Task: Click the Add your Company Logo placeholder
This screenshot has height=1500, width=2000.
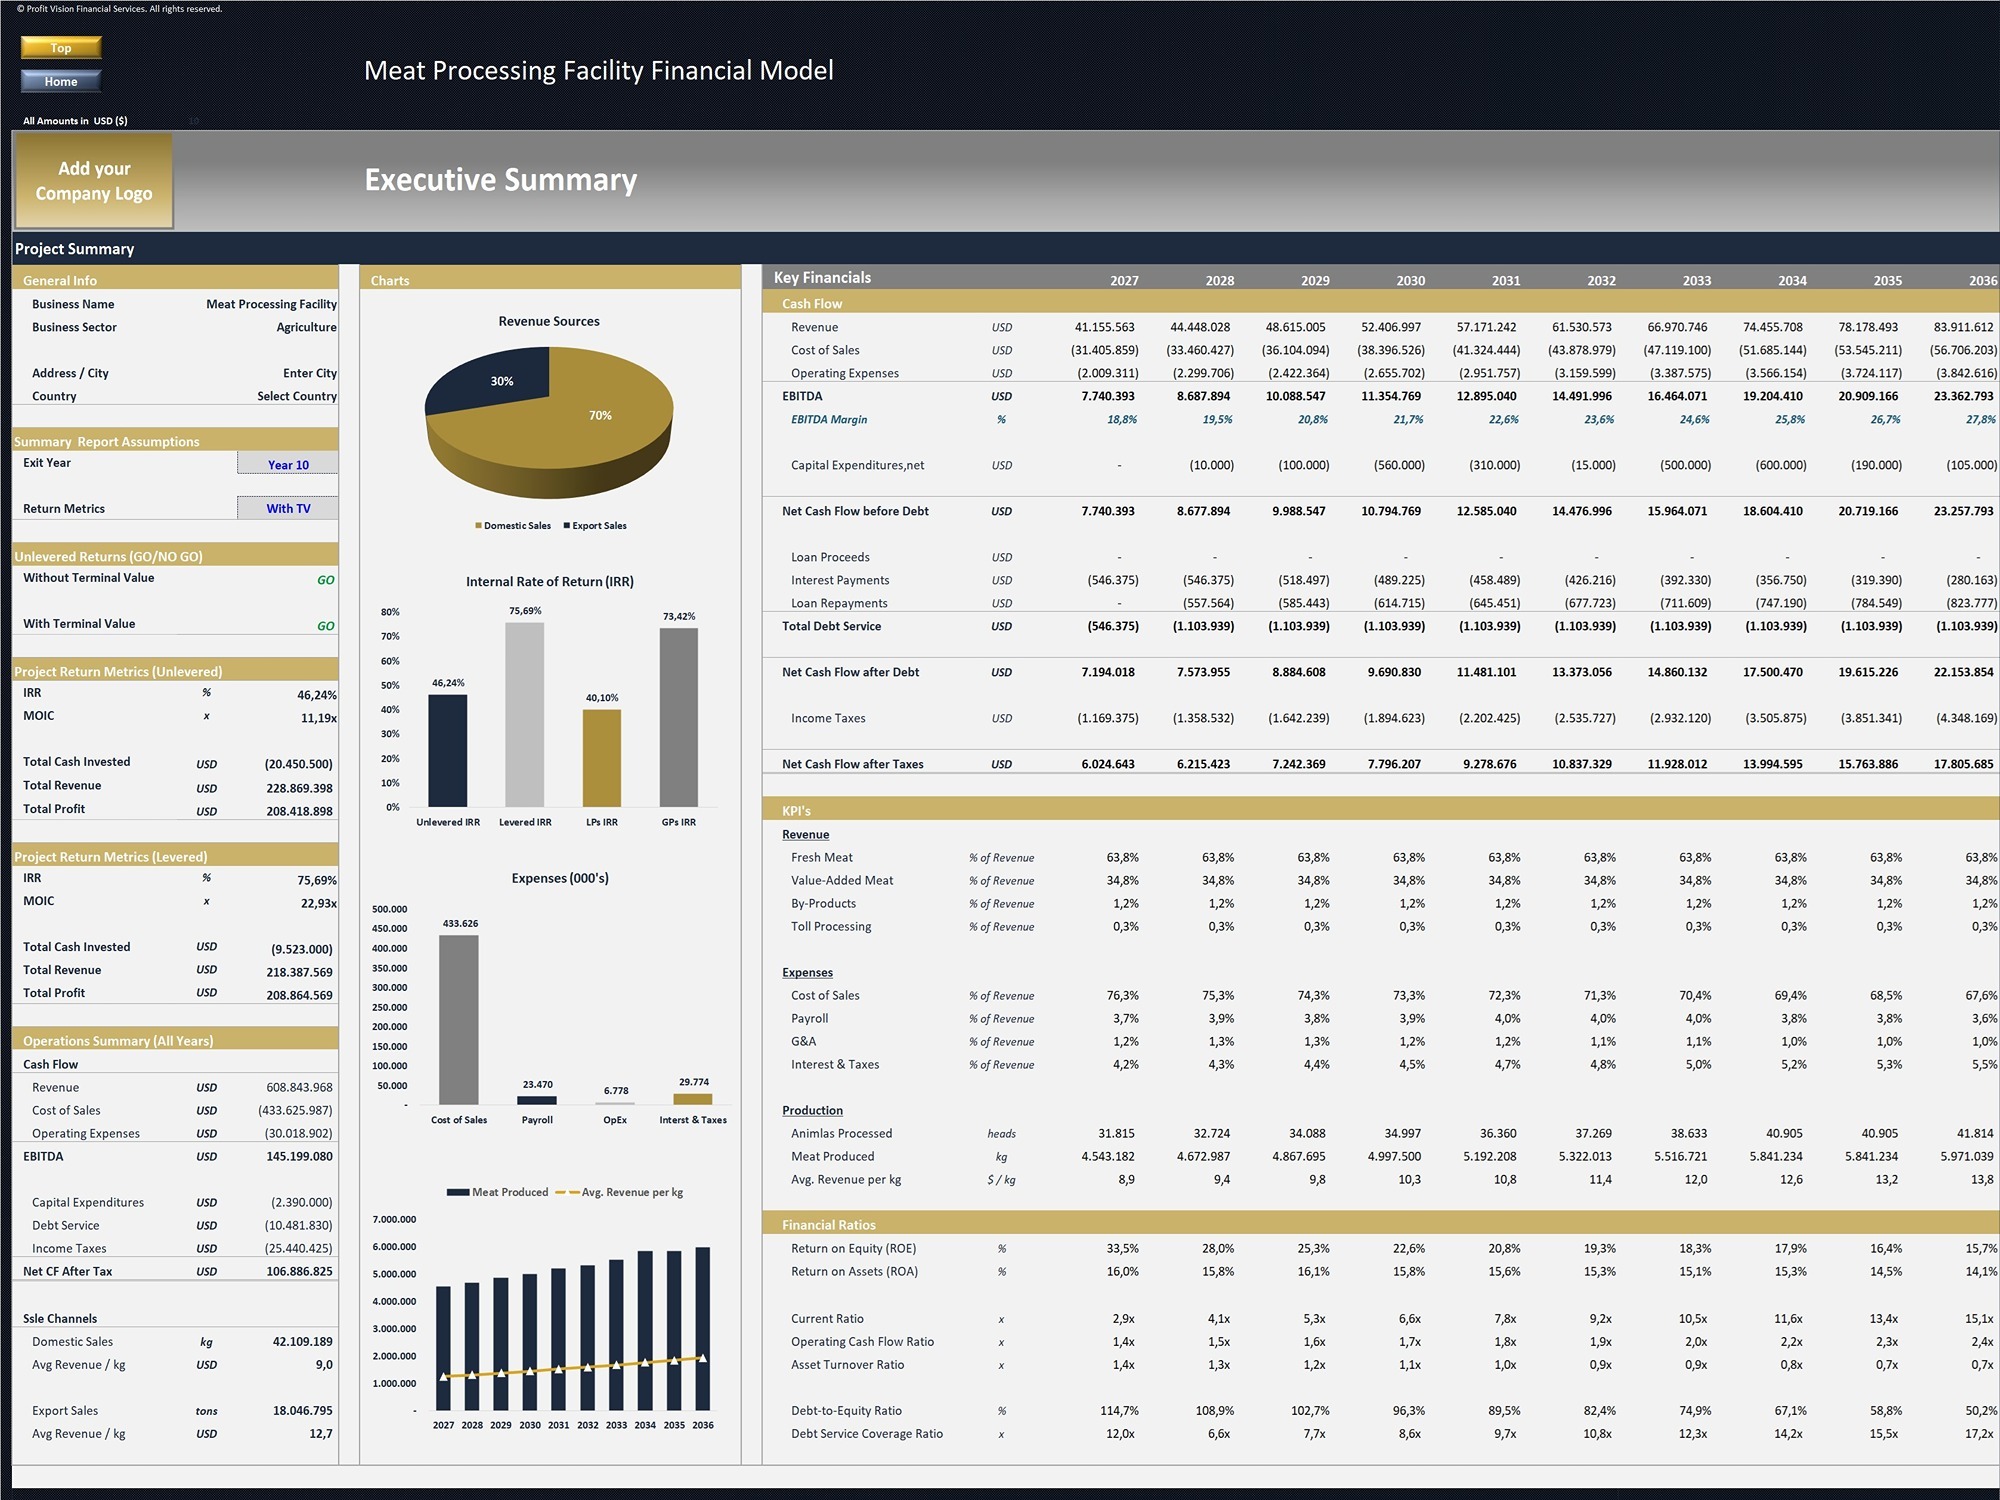Action: click(x=93, y=181)
